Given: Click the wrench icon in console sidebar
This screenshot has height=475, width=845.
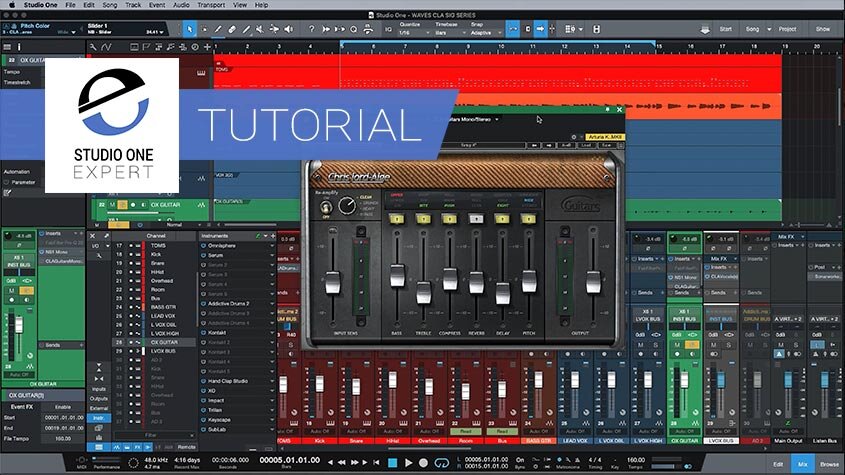Looking at the screenshot, I should coord(99,256).
